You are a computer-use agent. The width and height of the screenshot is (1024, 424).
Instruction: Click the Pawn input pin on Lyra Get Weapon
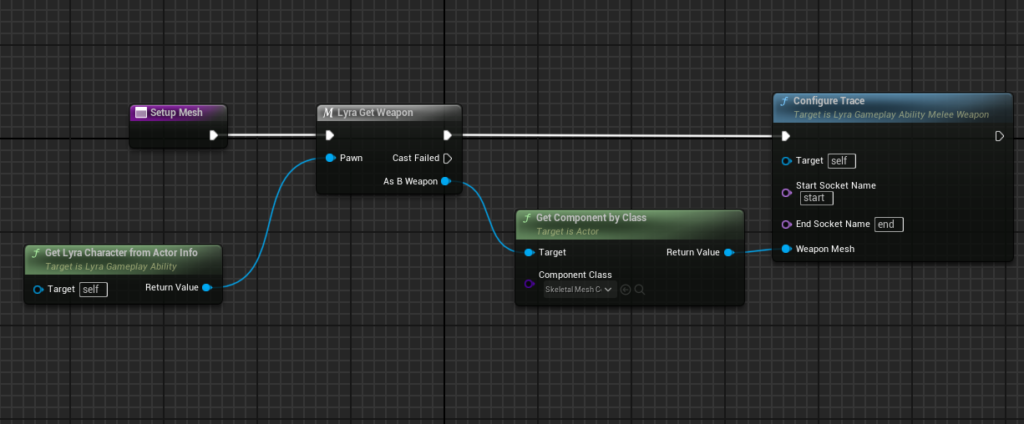pyautogui.click(x=329, y=158)
